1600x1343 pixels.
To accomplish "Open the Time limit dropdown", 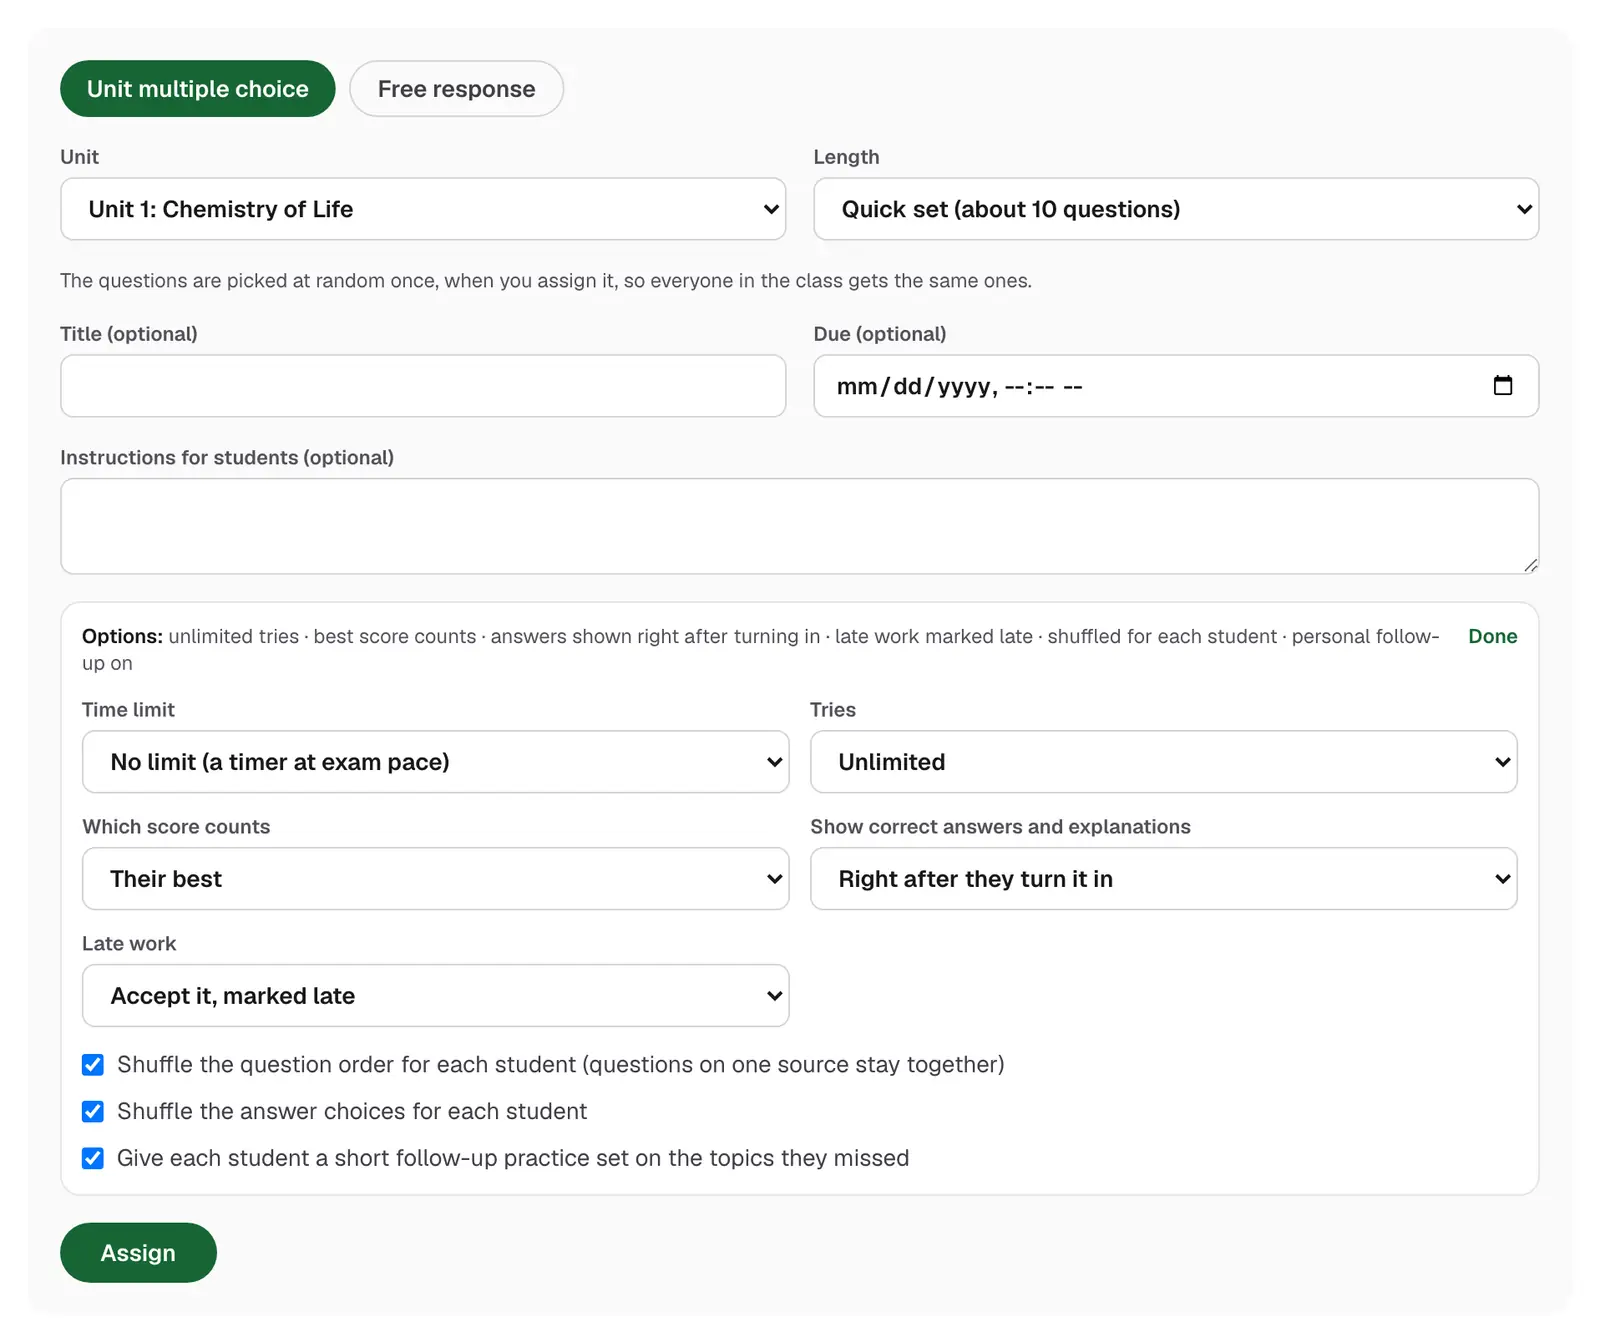I will [x=435, y=762].
